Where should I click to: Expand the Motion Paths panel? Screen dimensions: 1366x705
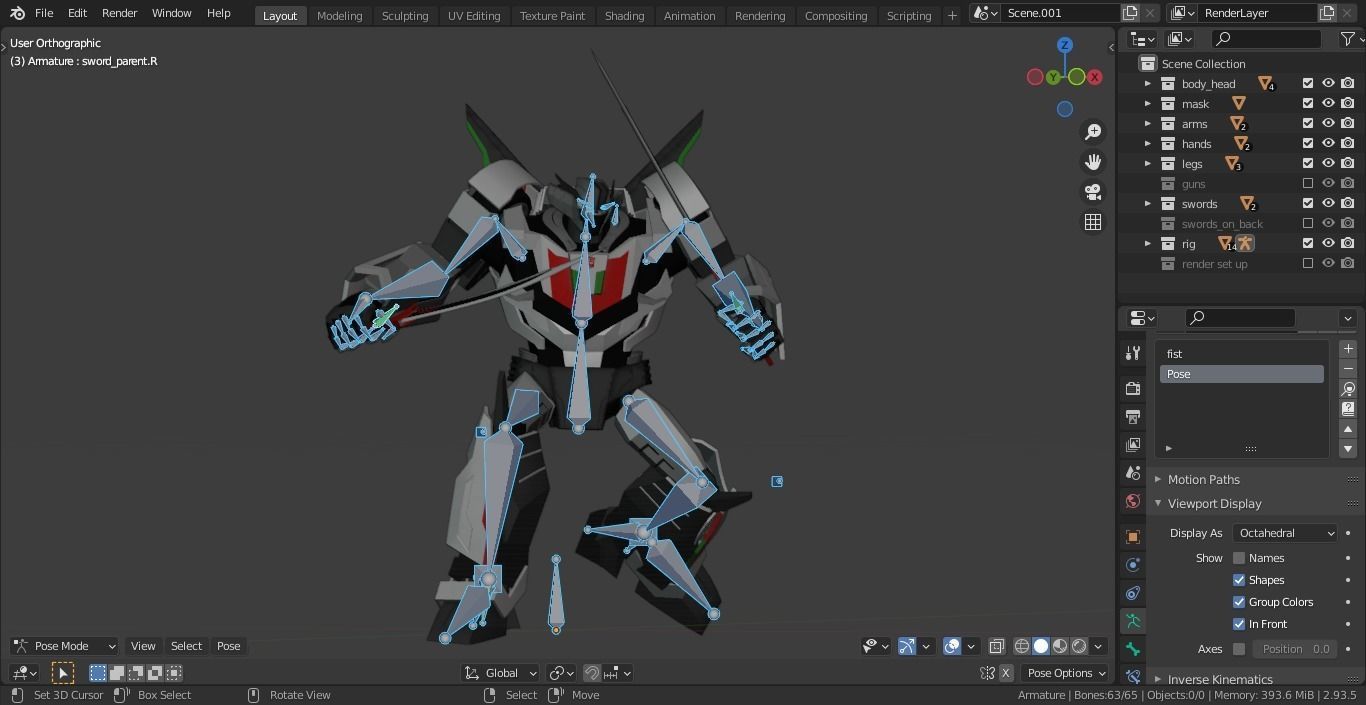(1204, 479)
